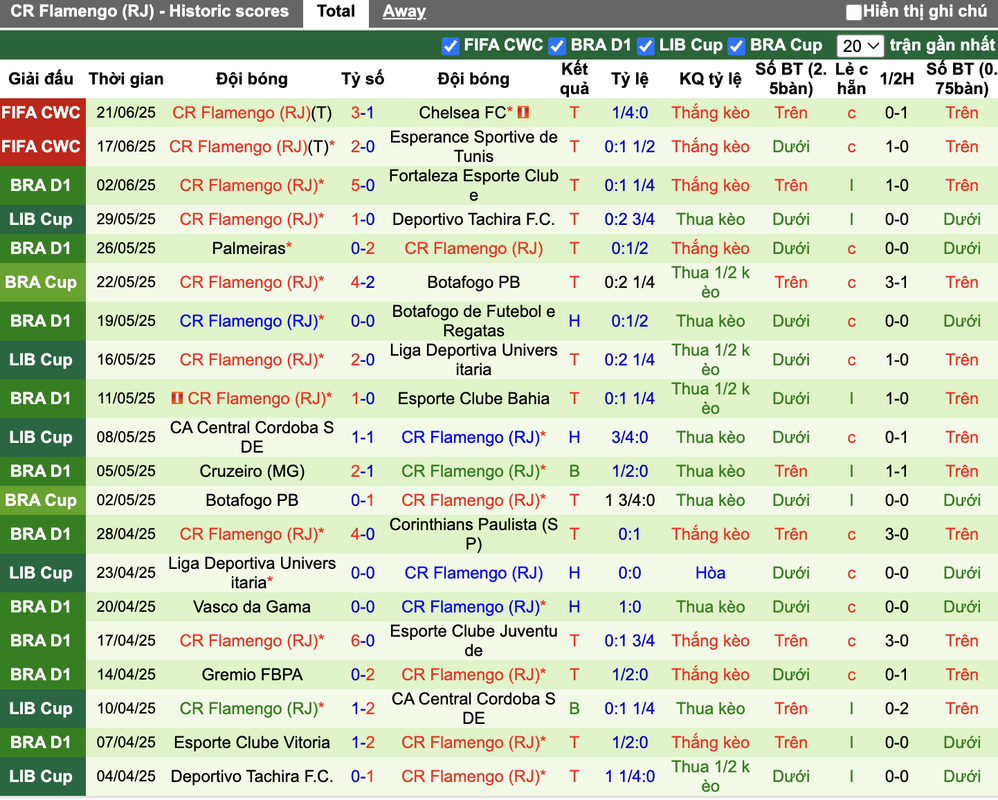
Task: Click the 2-1 score for Cruzeiro match
Action: [x=362, y=471]
